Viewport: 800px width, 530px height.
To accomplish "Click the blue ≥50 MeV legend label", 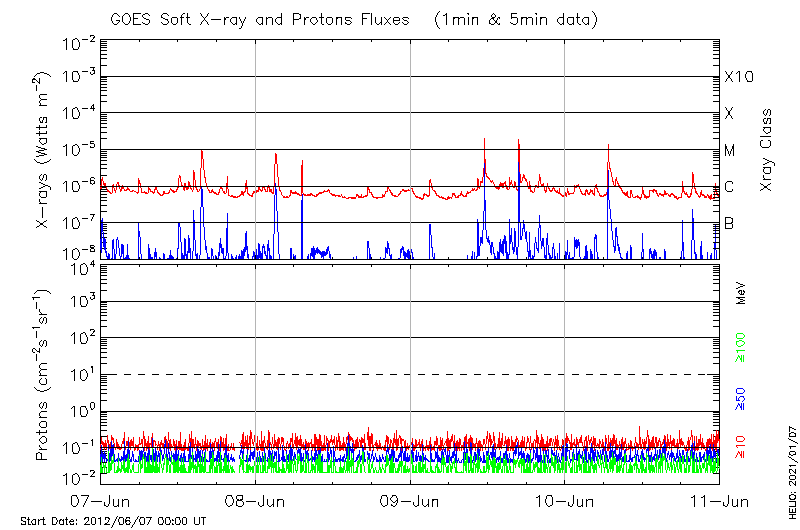I will click(x=741, y=401).
